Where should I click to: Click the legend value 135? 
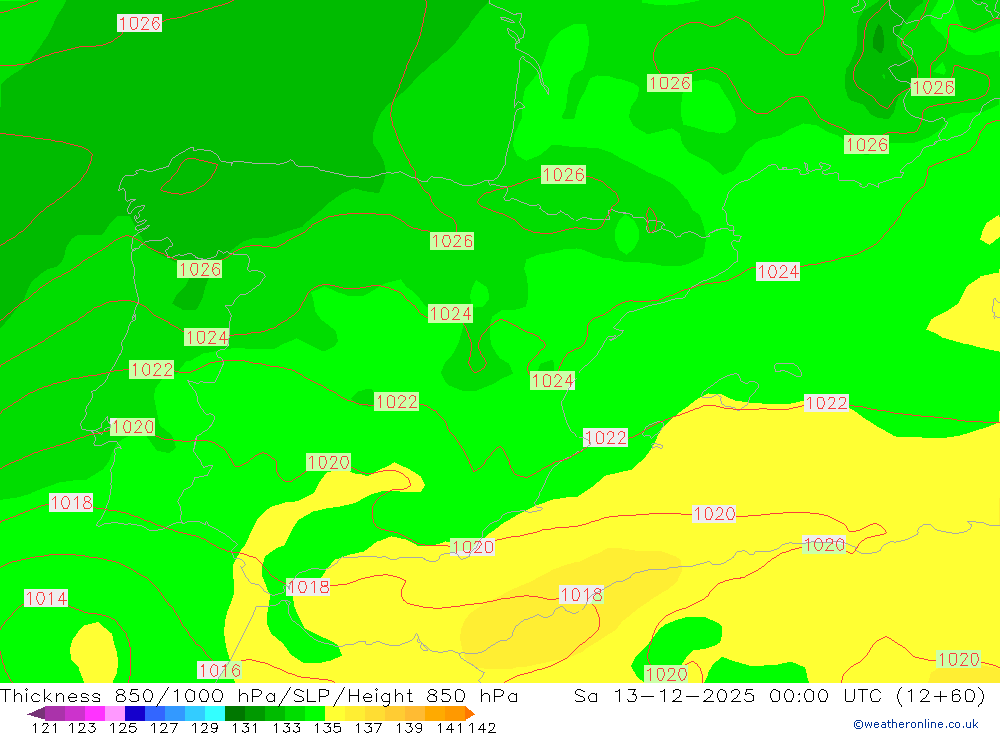click(x=327, y=727)
